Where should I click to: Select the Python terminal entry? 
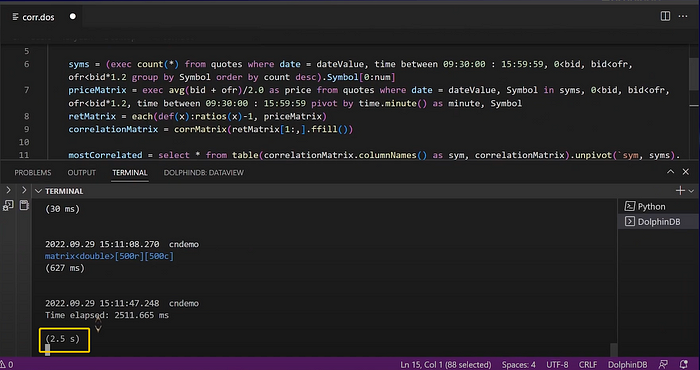tap(658, 207)
